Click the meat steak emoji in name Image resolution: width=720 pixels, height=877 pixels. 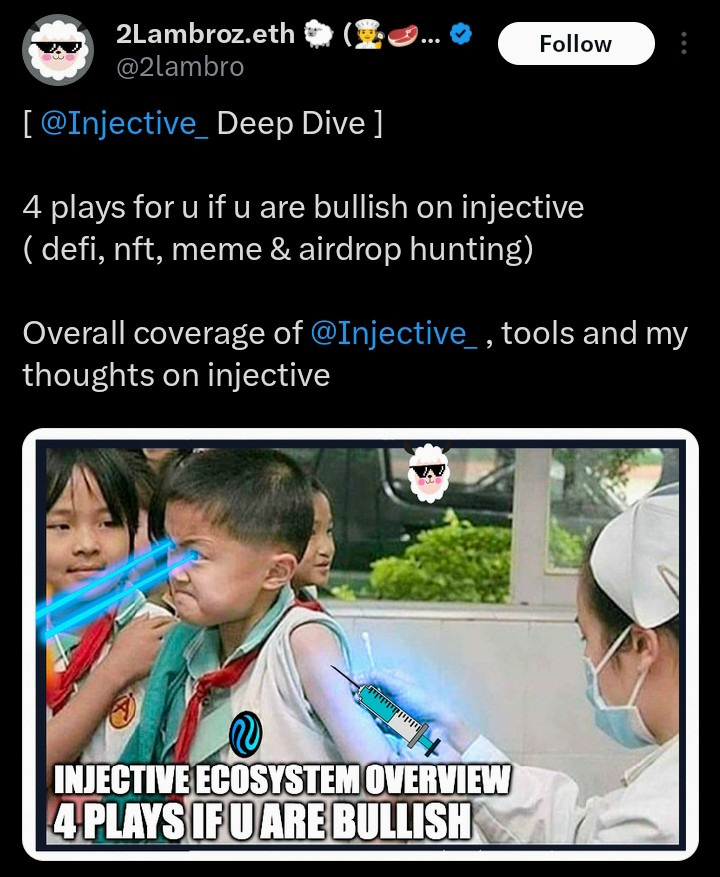click(402, 35)
